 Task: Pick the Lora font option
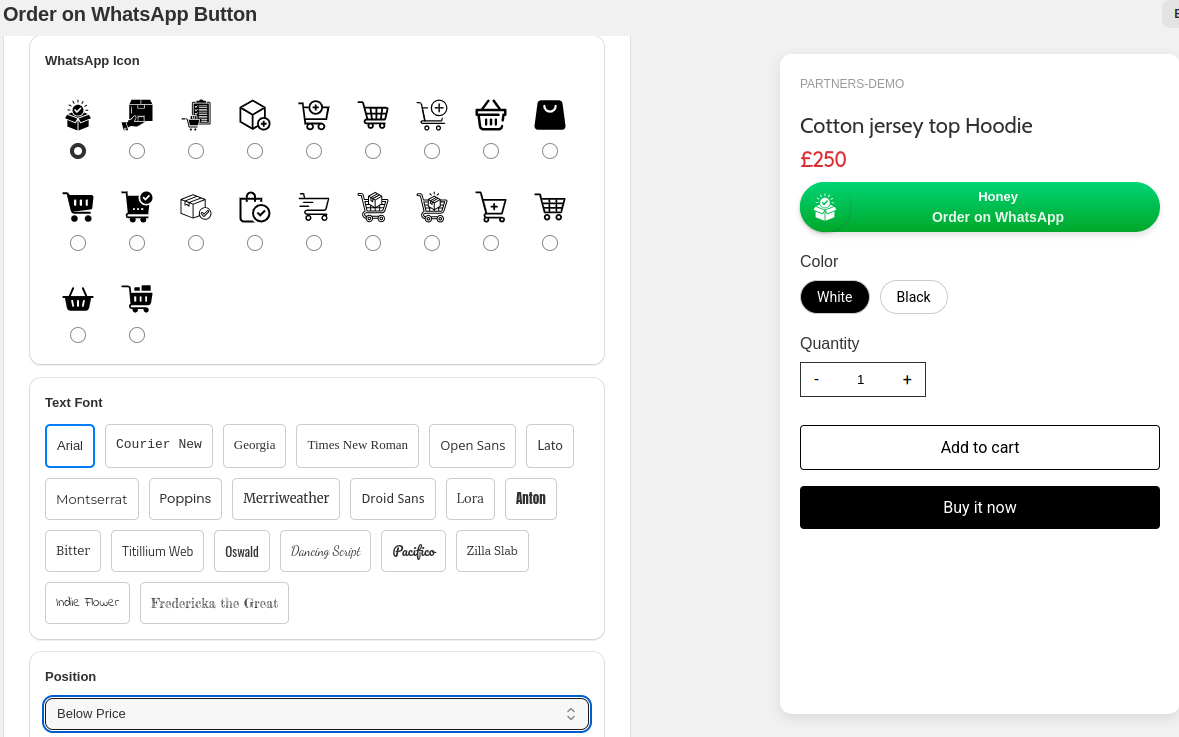(x=470, y=499)
